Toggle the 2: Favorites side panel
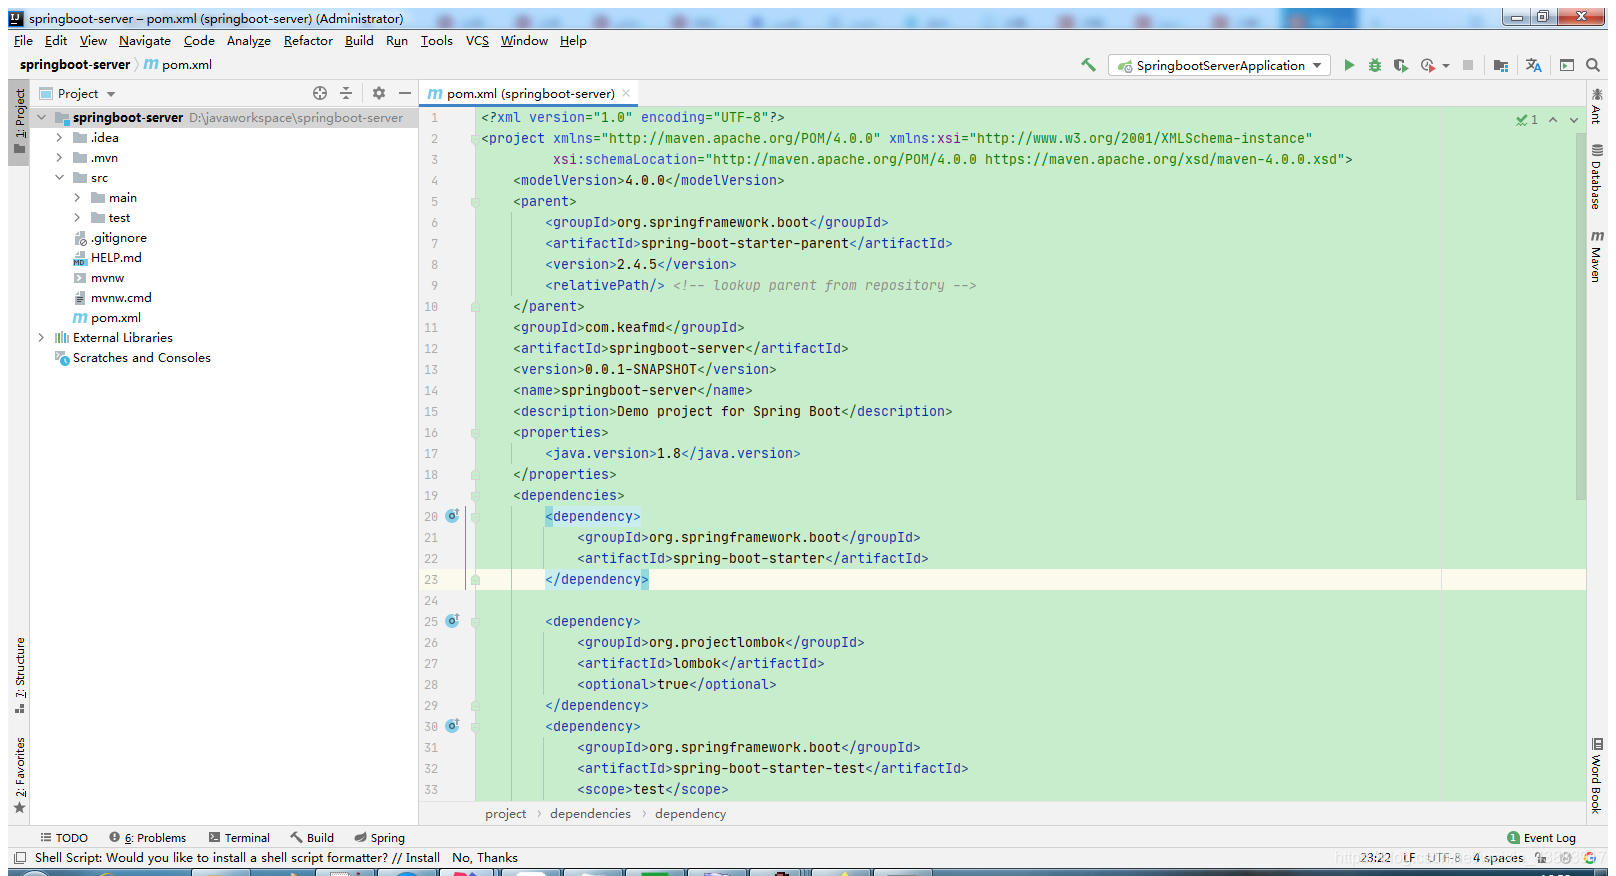The image size is (1616, 876). (x=20, y=775)
